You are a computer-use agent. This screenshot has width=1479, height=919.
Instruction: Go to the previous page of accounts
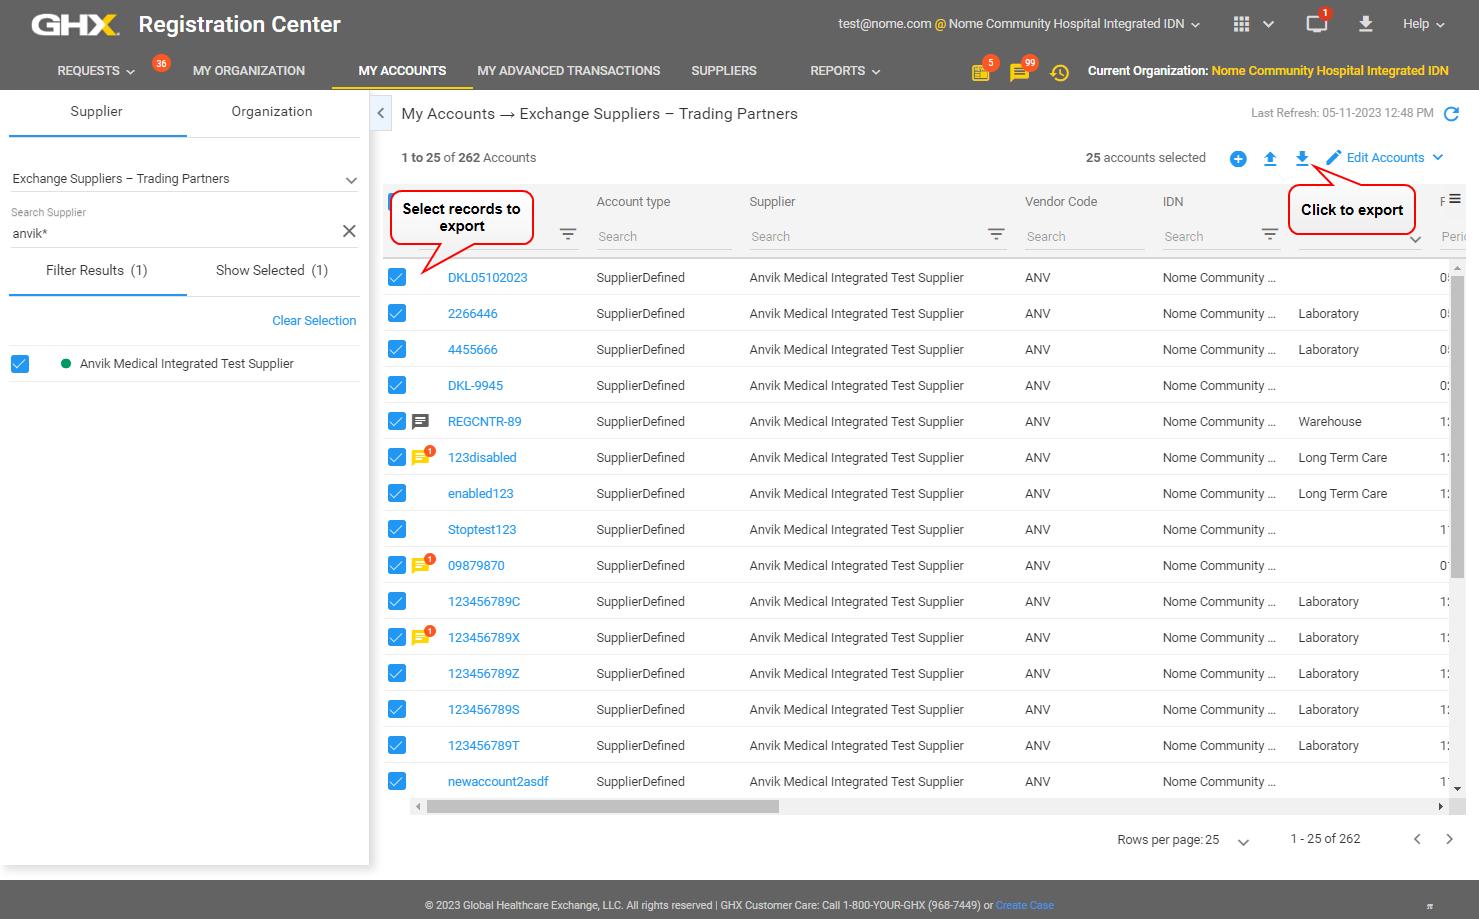point(1417,839)
